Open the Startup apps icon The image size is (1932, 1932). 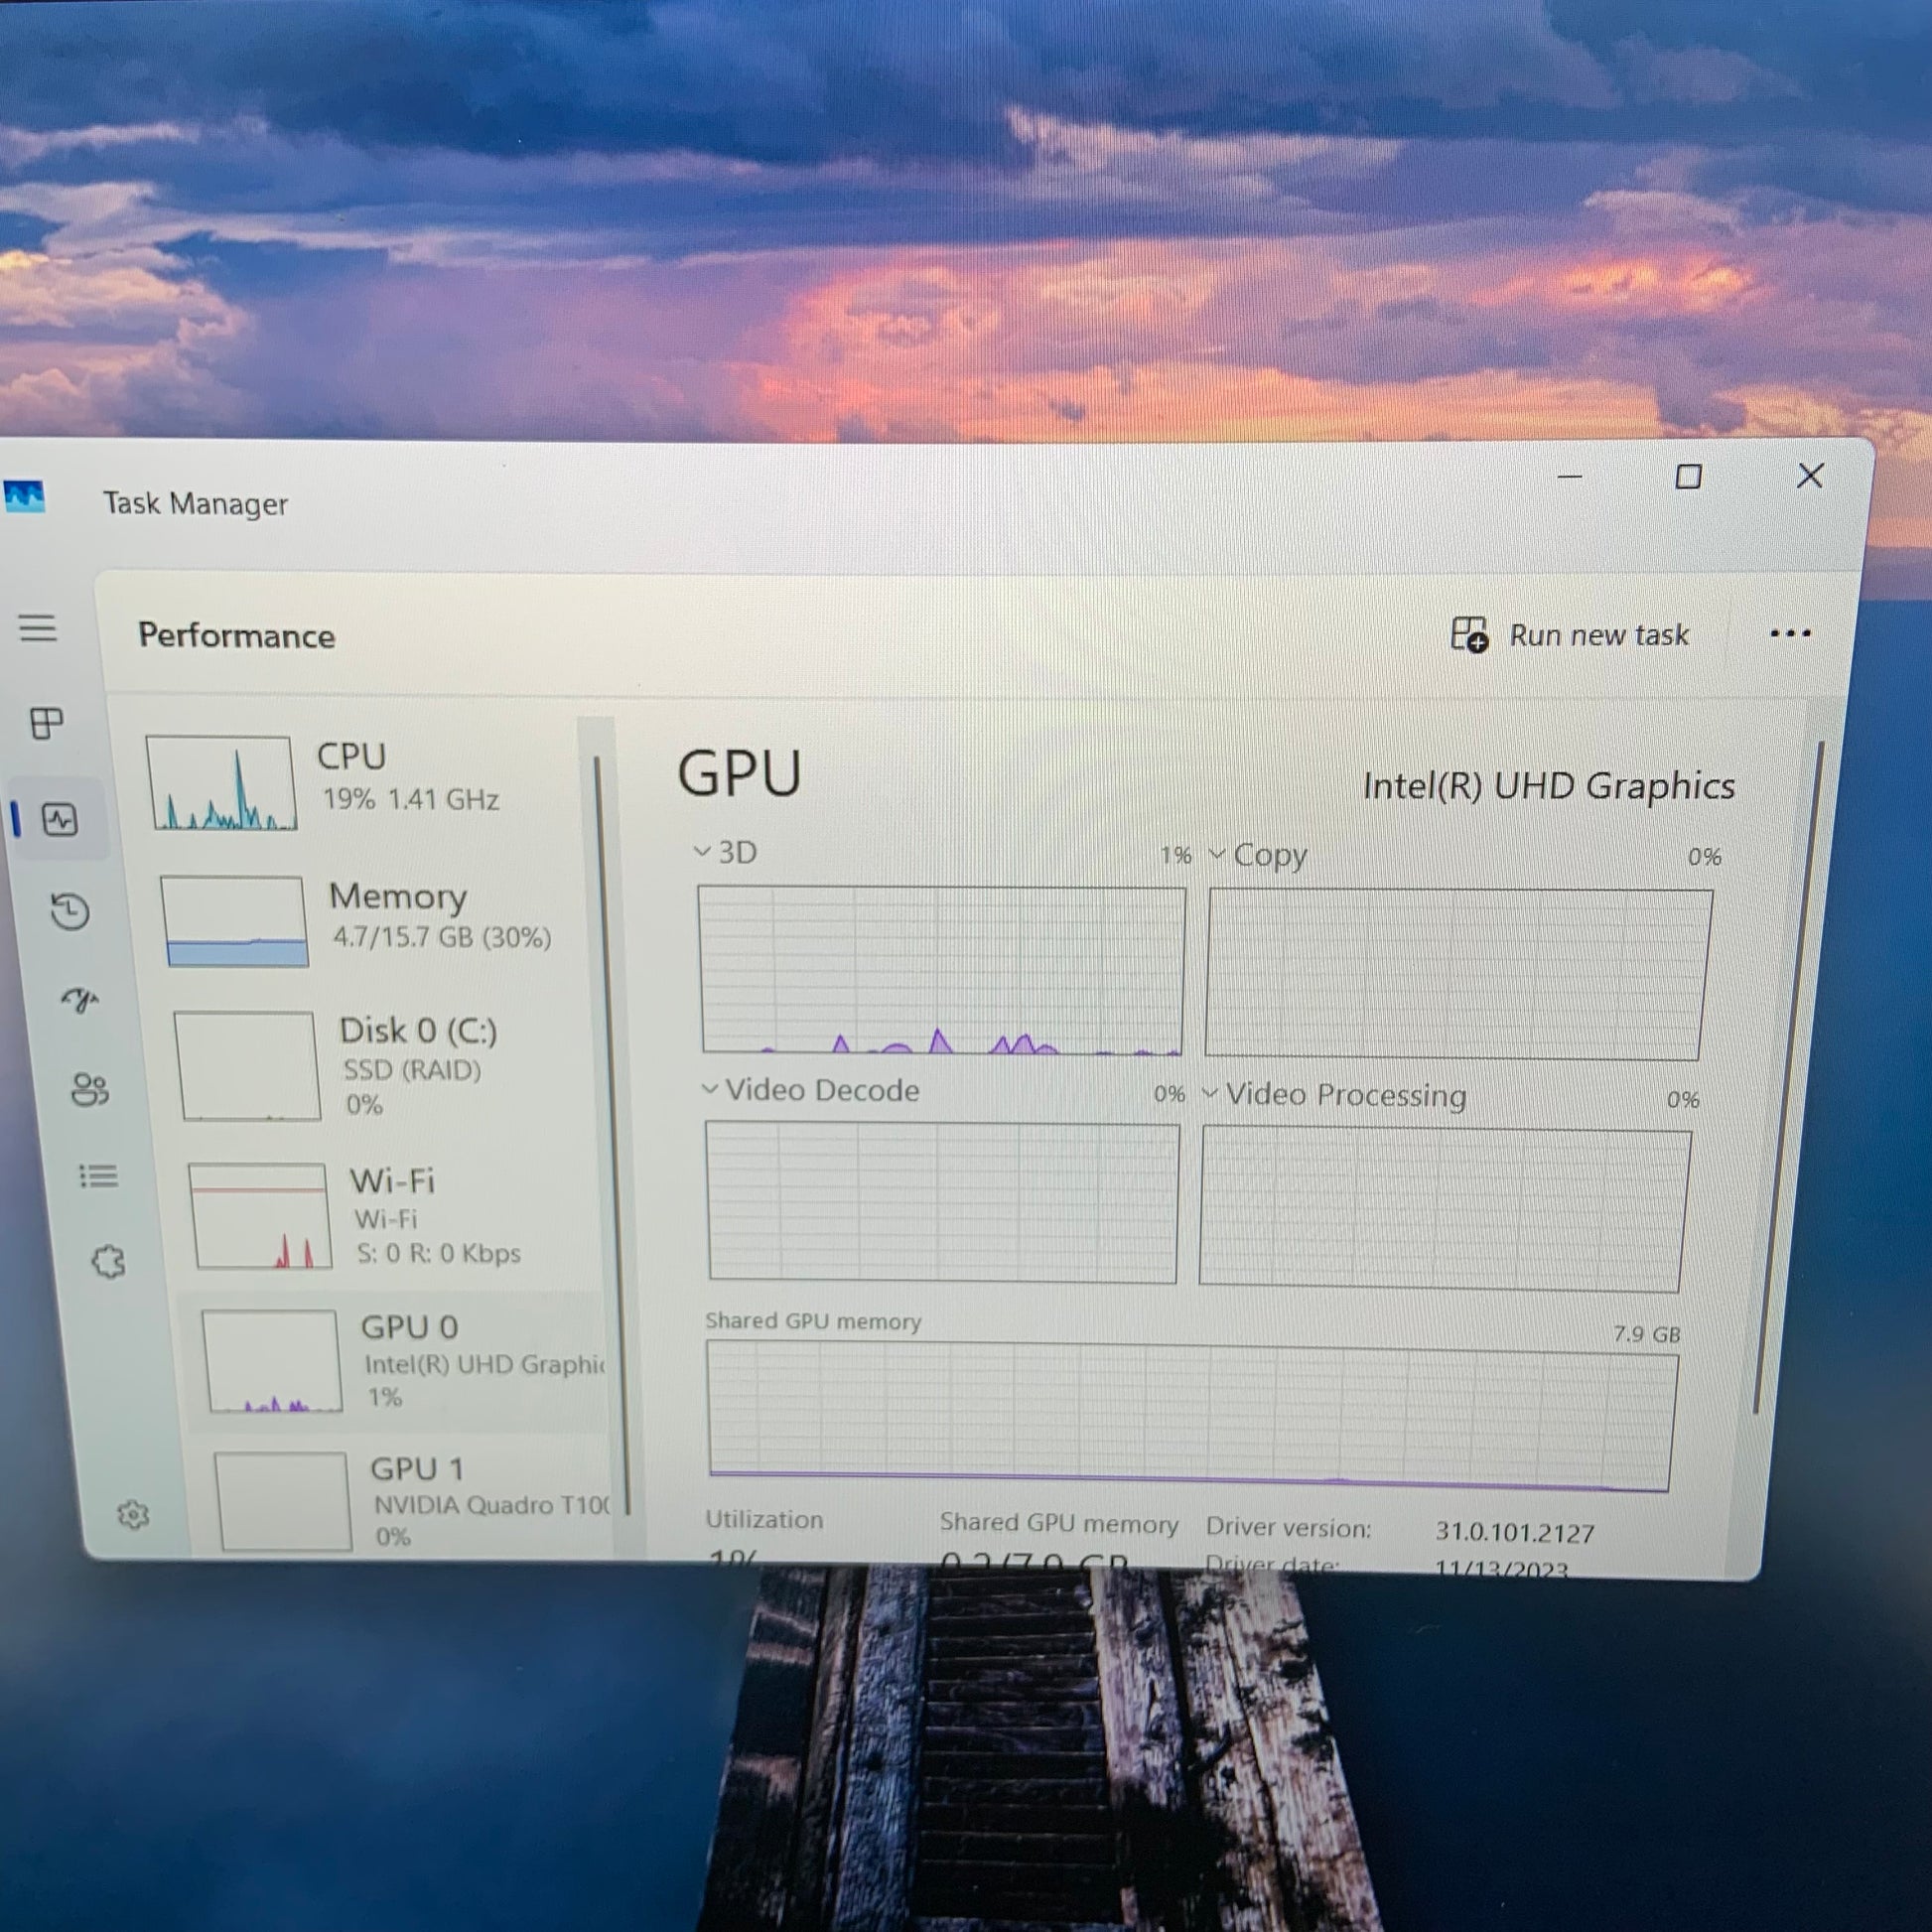(x=80, y=999)
